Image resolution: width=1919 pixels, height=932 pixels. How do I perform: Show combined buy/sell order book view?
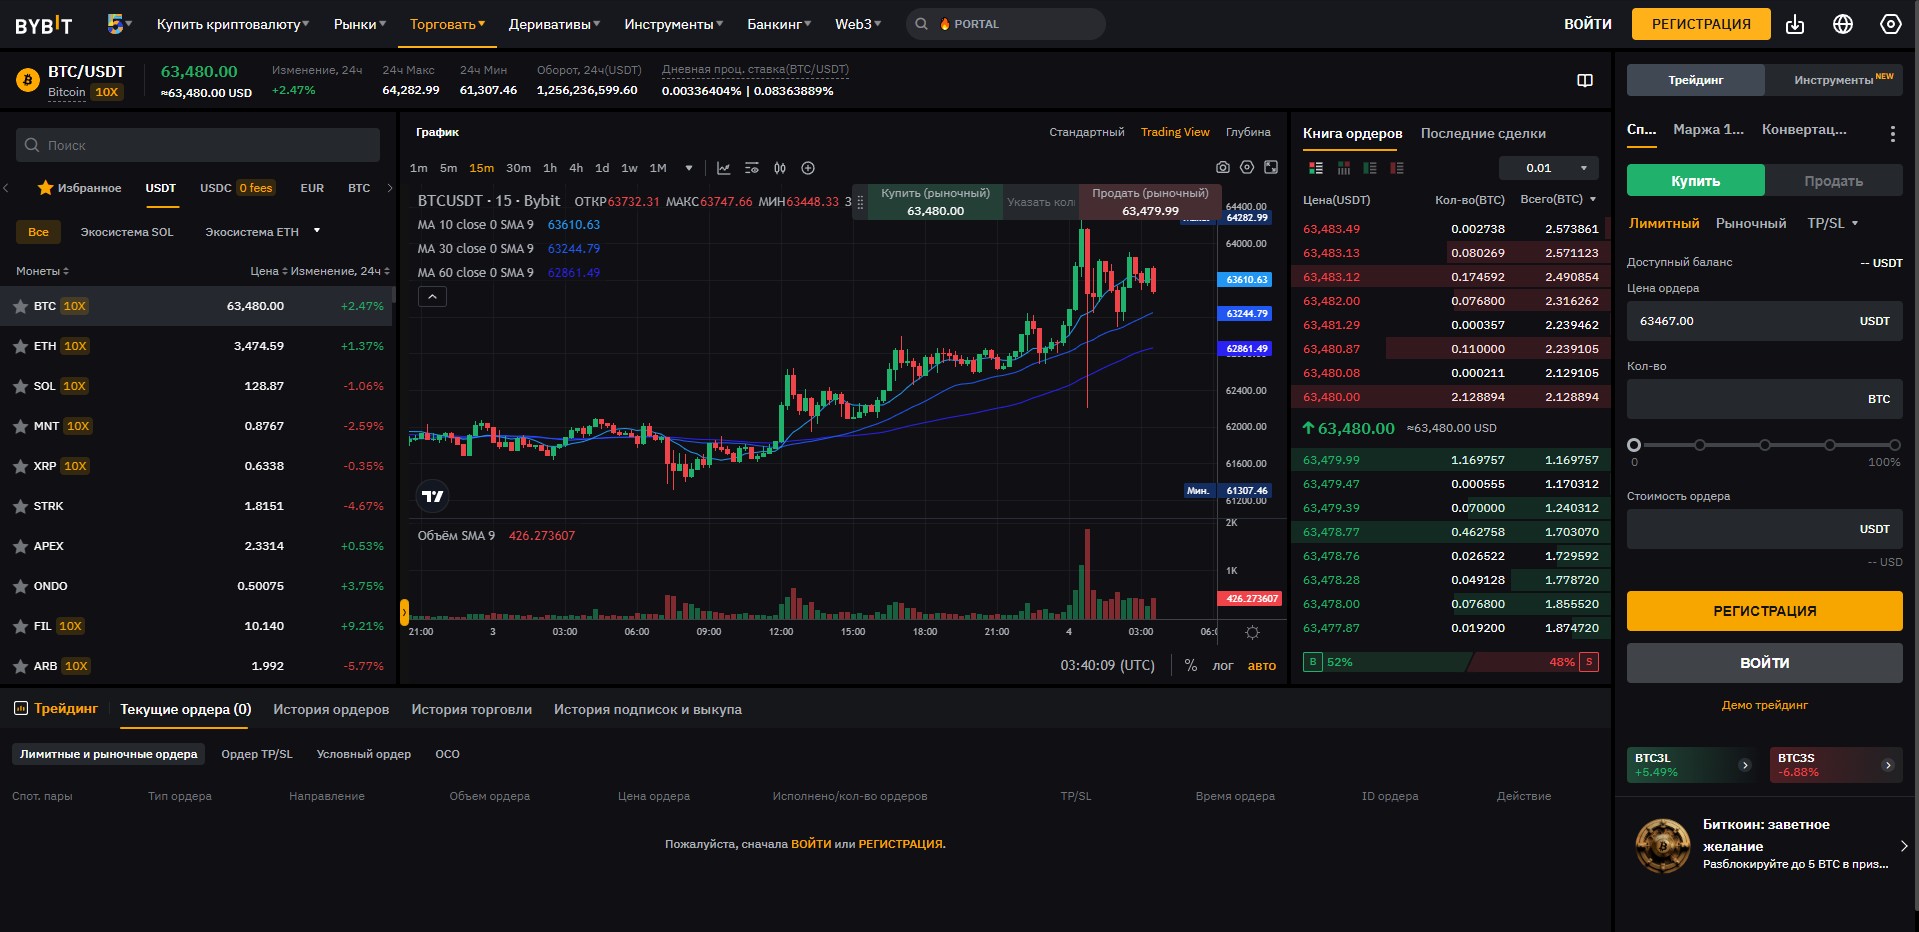1316,168
